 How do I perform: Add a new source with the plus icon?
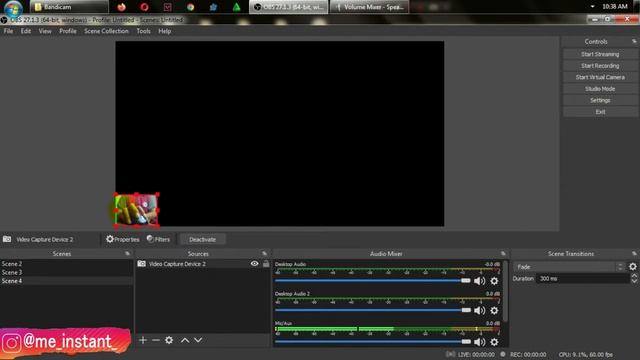[x=143, y=340]
